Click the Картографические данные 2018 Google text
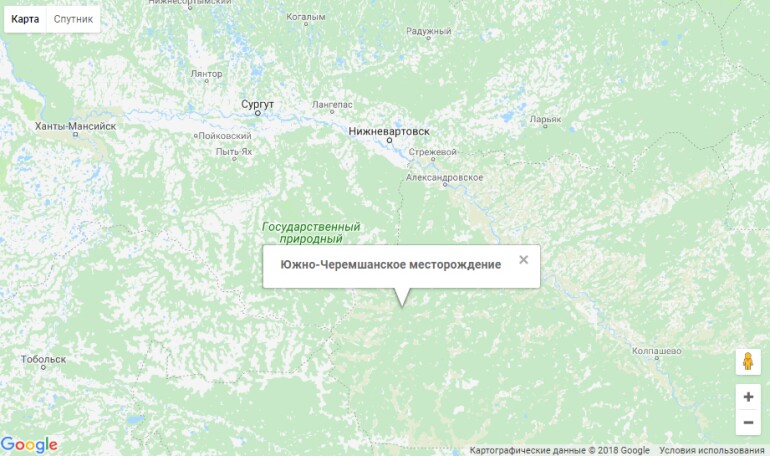Viewport: 770px width, 456px height. point(559,450)
